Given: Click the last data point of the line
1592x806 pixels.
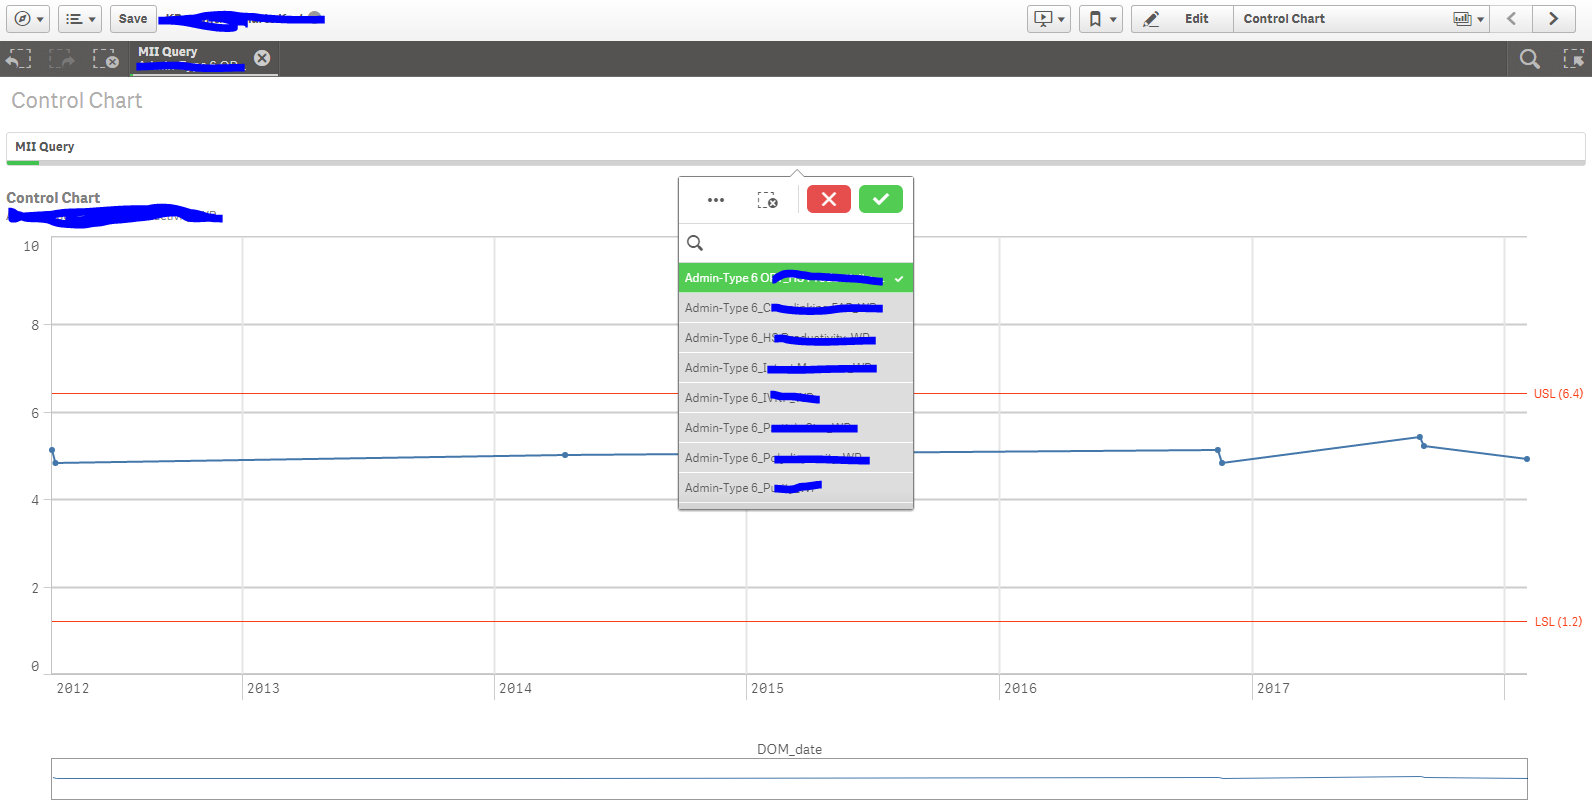Looking at the screenshot, I should pyautogui.click(x=1527, y=459).
